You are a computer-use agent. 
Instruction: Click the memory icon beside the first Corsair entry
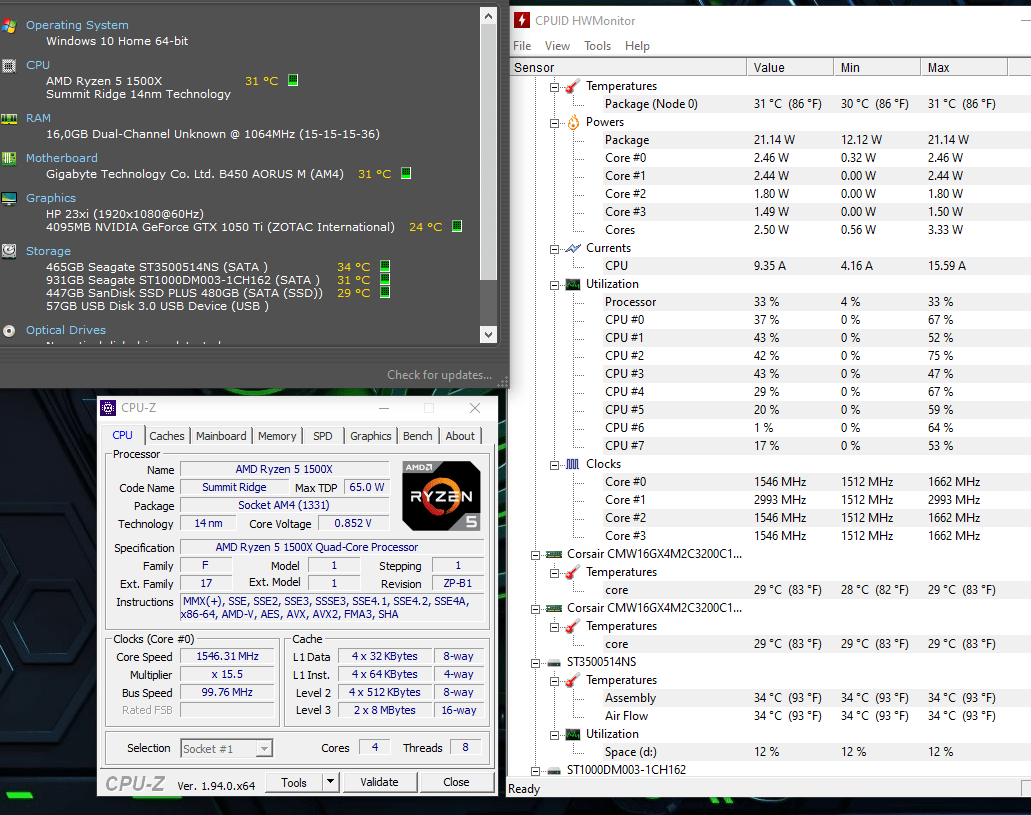click(554, 554)
